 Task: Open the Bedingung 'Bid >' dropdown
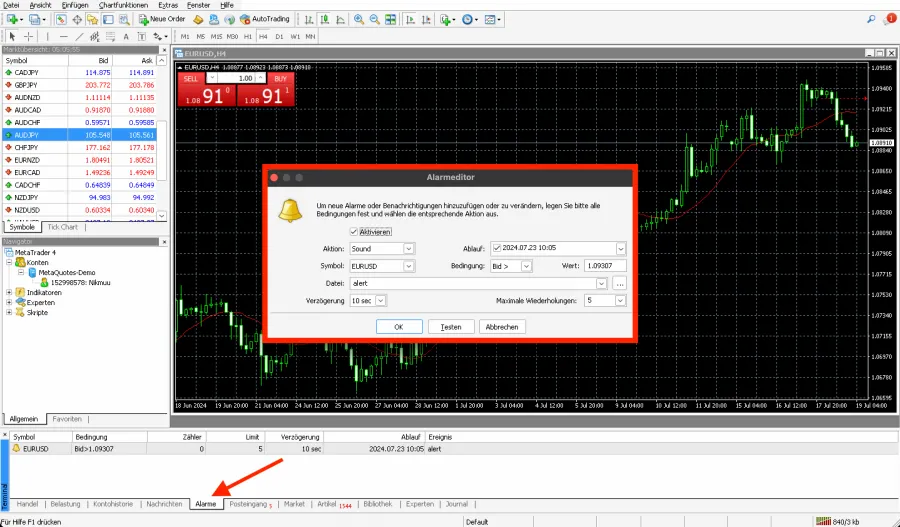point(526,266)
